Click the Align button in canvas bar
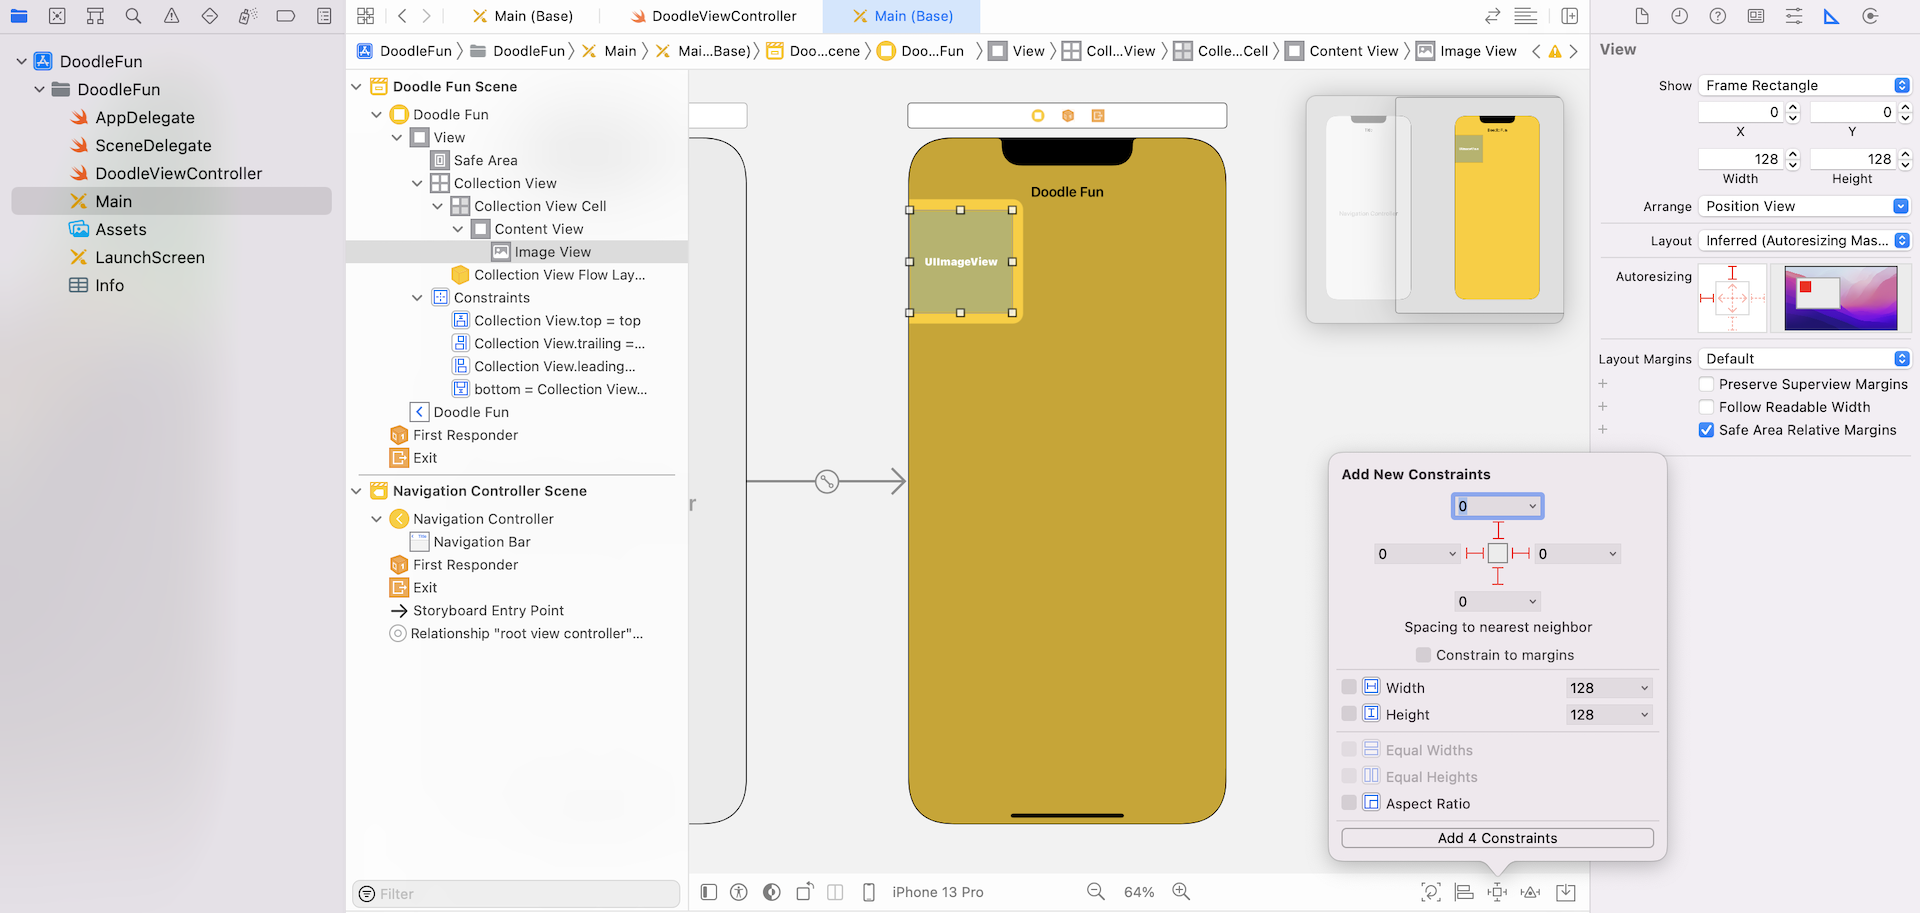Viewport: 1920px width, 913px height. pyautogui.click(x=1464, y=892)
